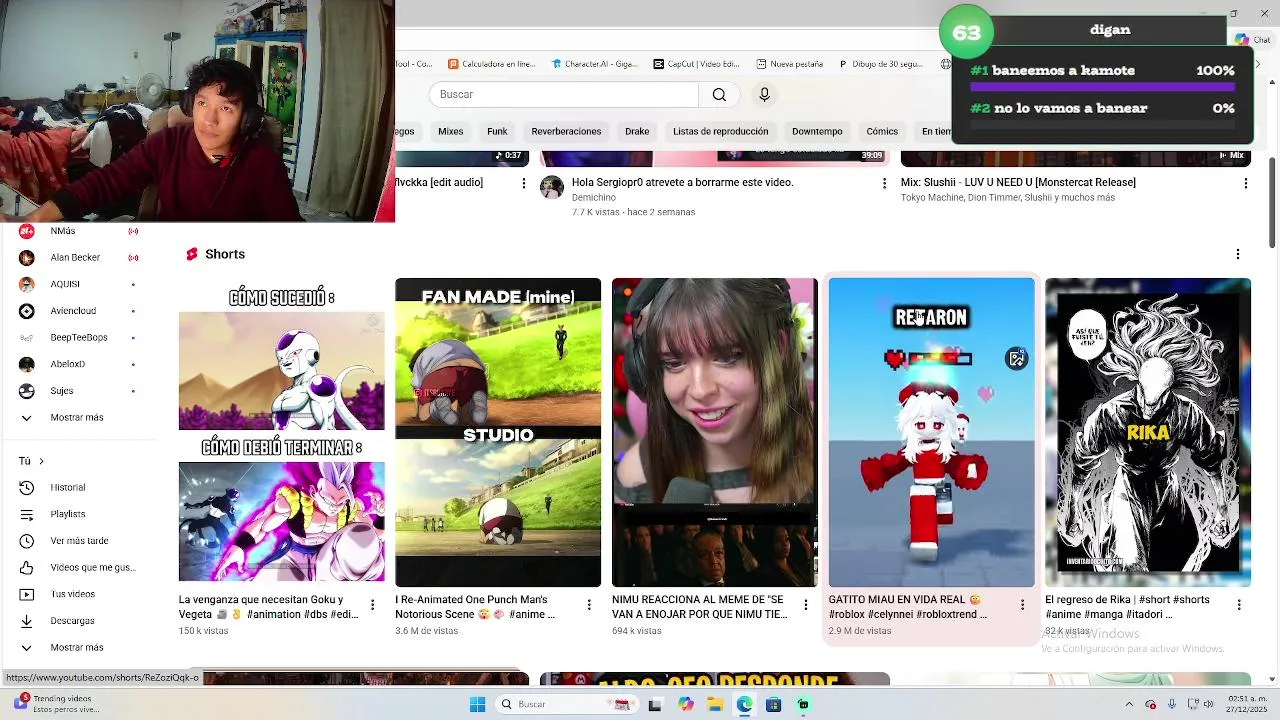Open Character.AI bookmark
Screen dimensions: 1280x720
[x=594, y=64]
